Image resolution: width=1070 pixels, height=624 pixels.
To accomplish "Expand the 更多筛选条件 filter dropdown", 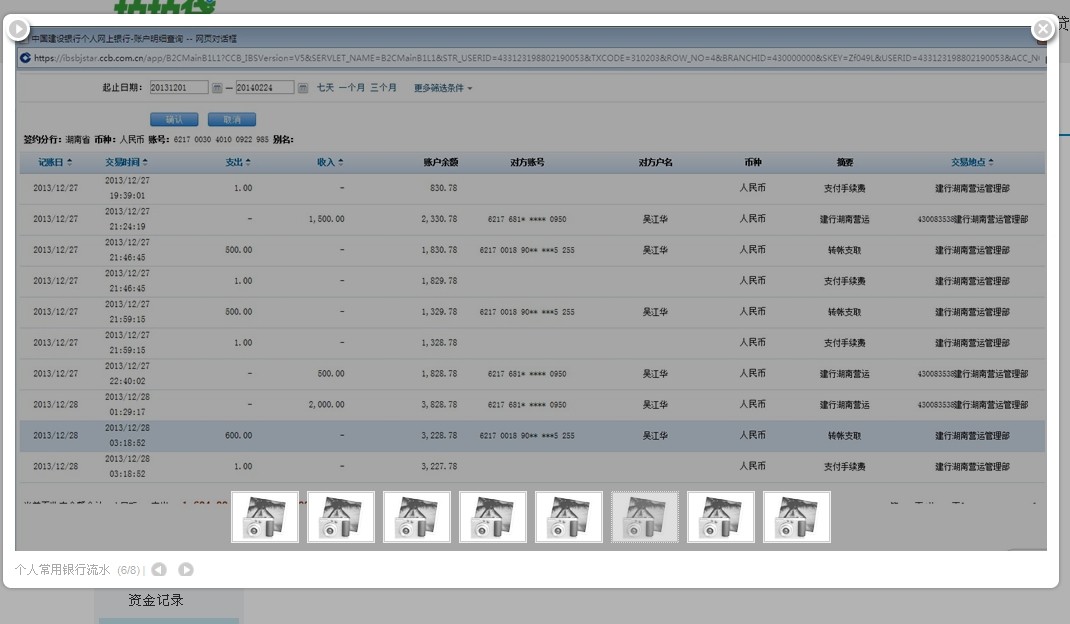I will coord(443,88).
